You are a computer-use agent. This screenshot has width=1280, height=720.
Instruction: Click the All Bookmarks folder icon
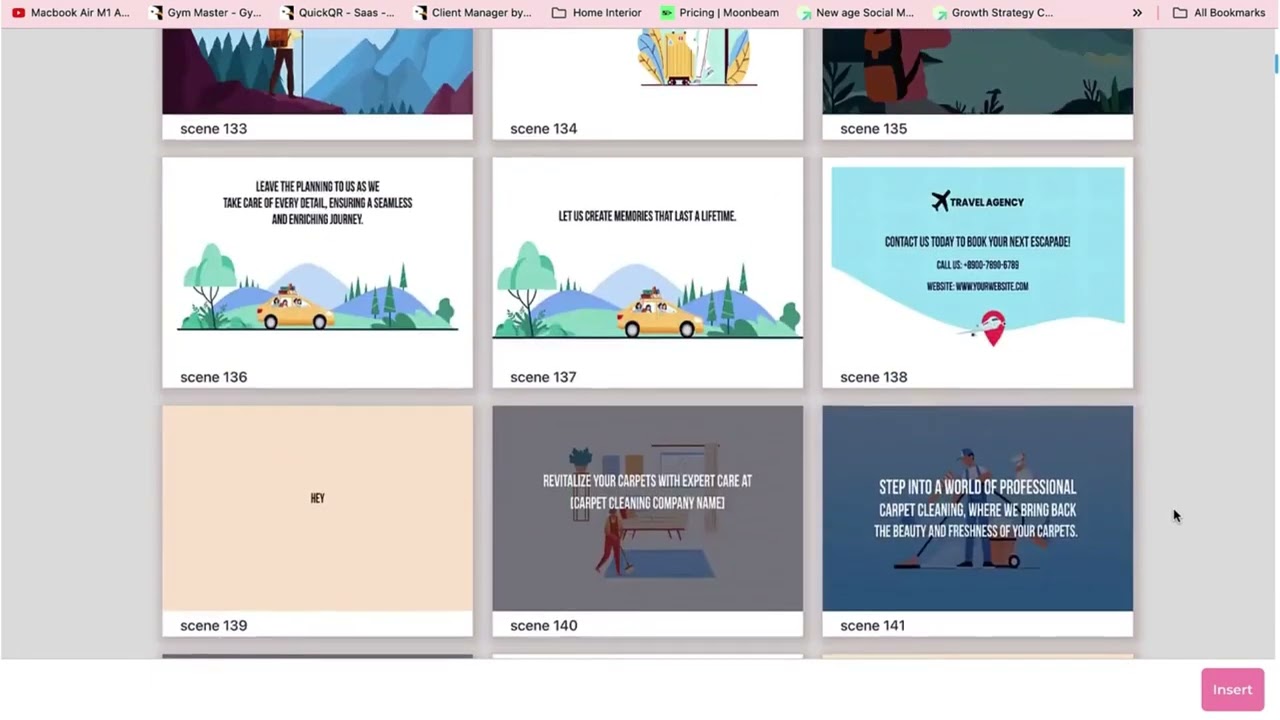(x=1180, y=13)
